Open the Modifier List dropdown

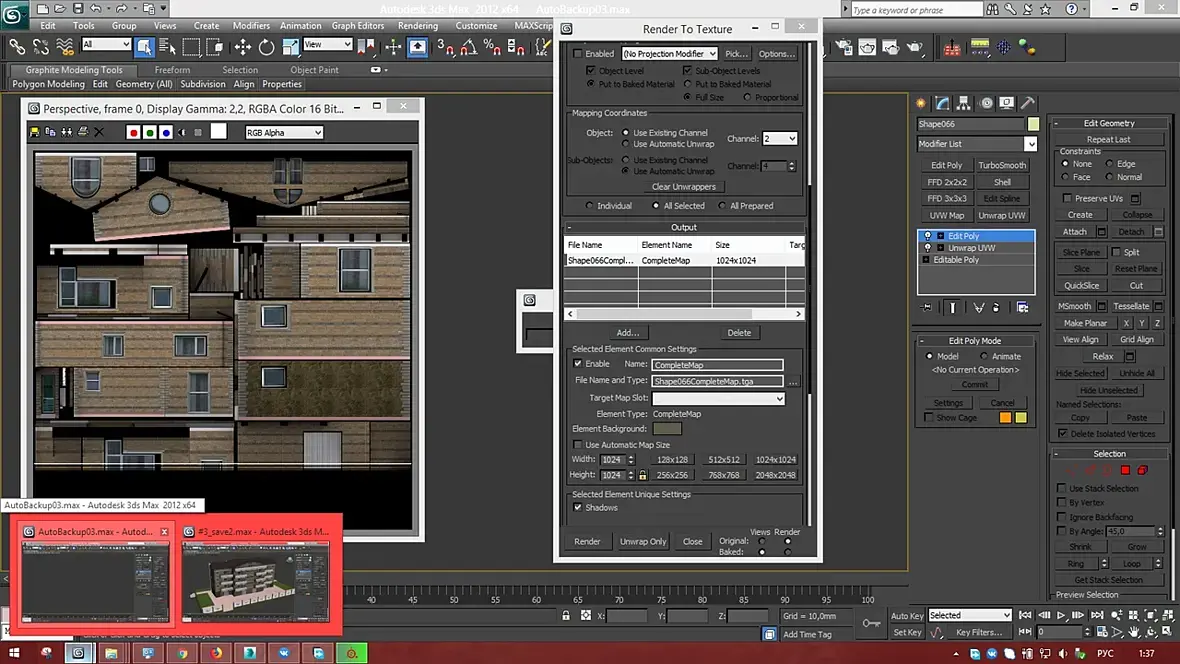pyautogui.click(x=1030, y=144)
